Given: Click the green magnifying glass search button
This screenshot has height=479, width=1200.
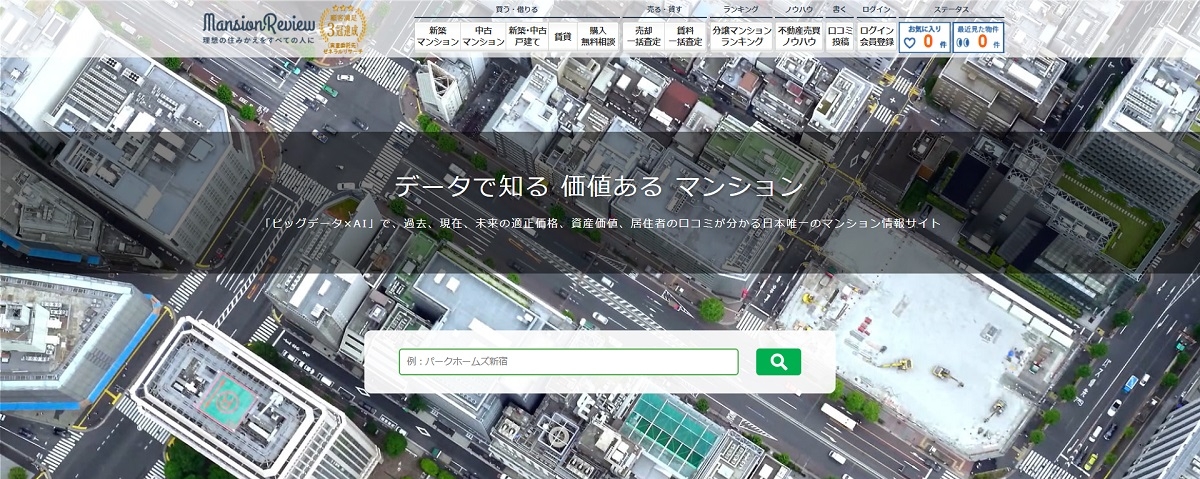Looking at the screenshot, I should point(778,362).
